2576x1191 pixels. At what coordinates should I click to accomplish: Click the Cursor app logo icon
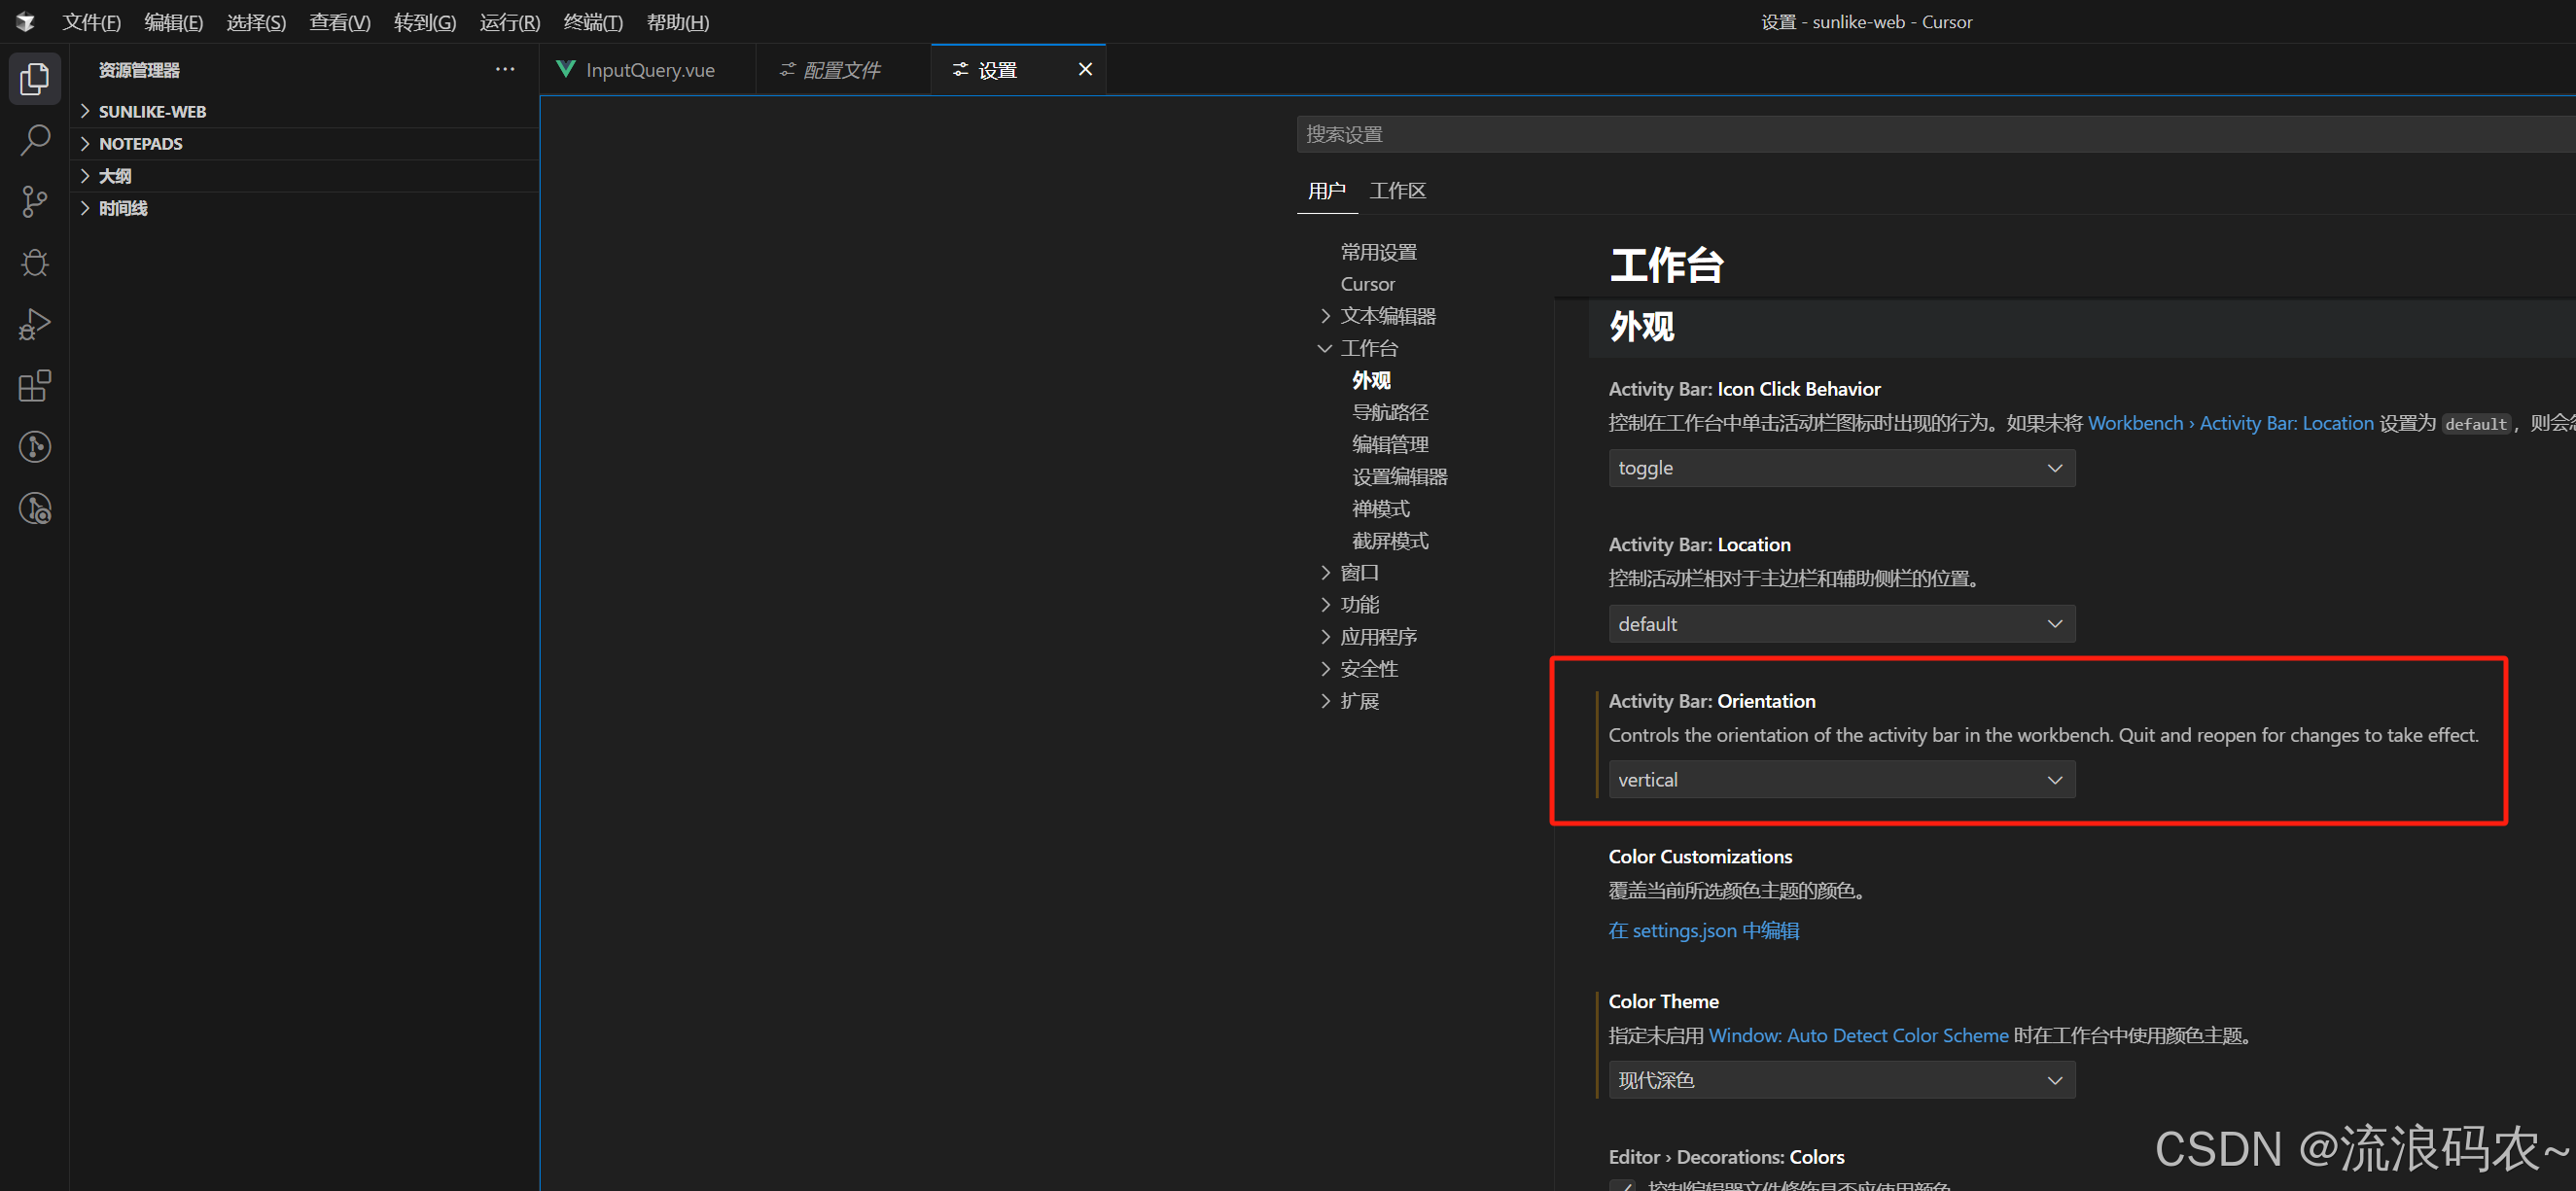click(x=25, y=21)
